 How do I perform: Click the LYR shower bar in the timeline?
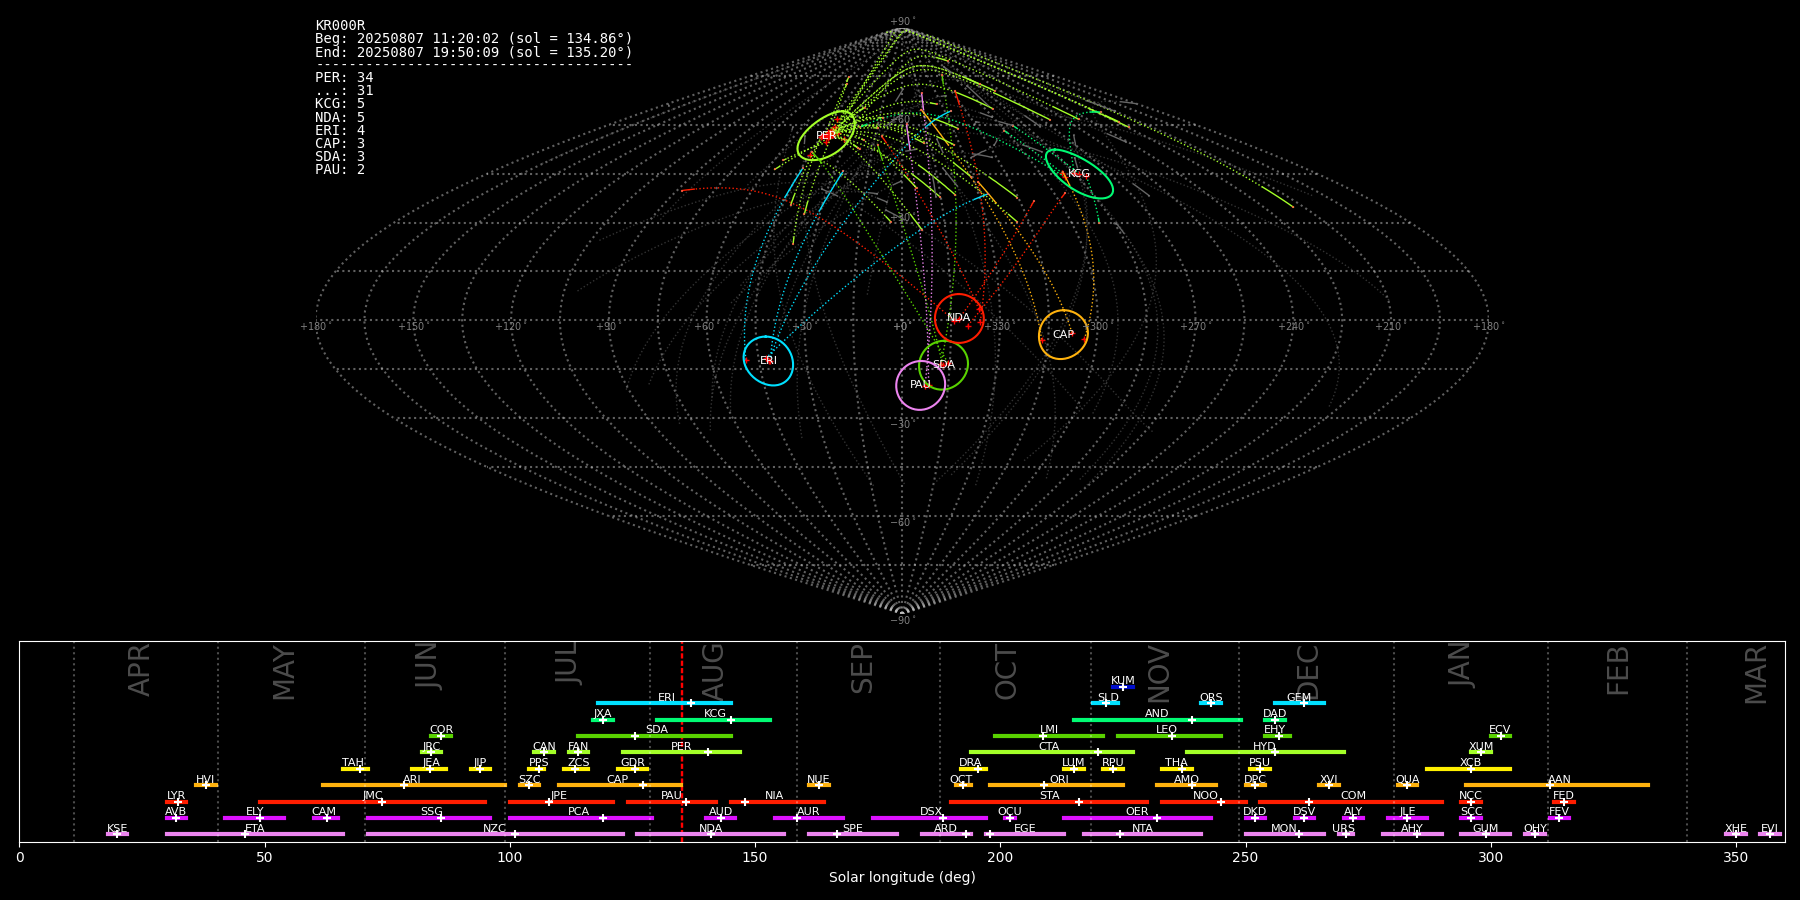point(176,801)
